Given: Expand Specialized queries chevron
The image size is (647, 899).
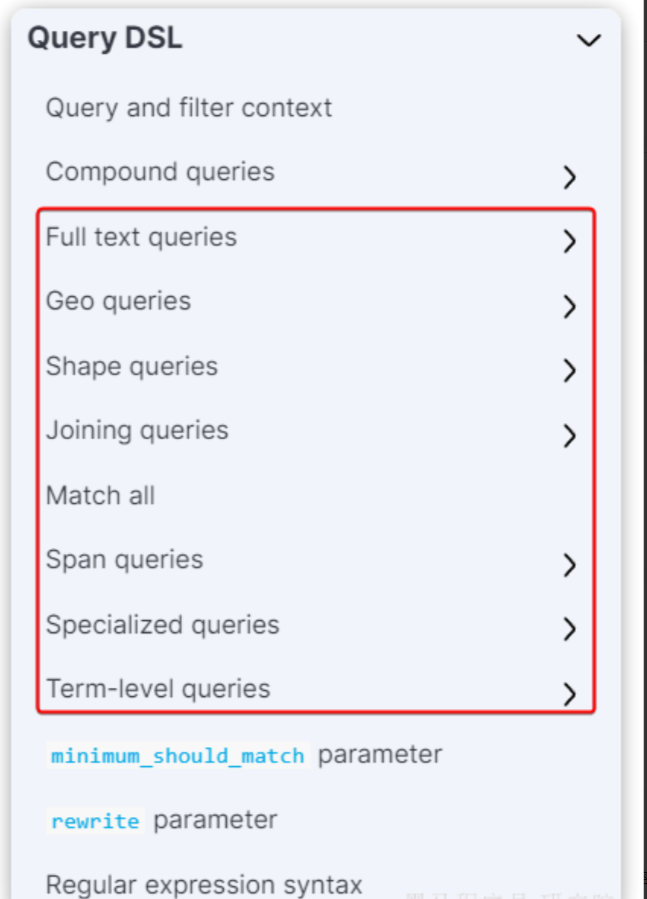Looking at the screenshot, I should tap(569, 629).
